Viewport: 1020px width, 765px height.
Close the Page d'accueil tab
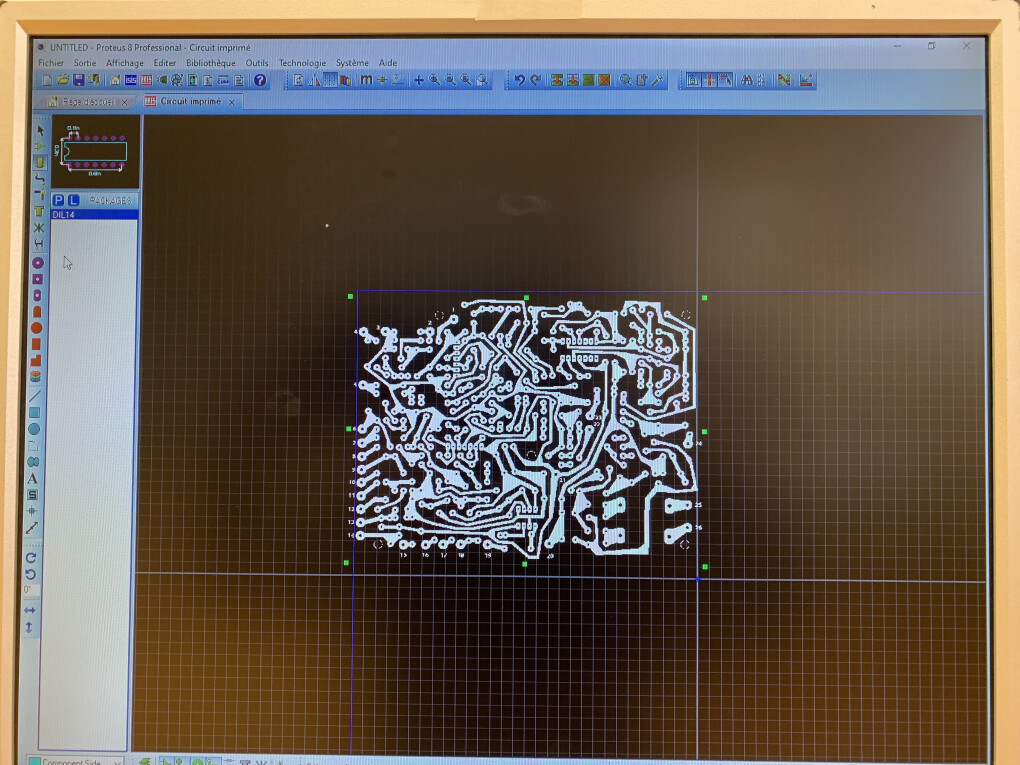point(124,102)
